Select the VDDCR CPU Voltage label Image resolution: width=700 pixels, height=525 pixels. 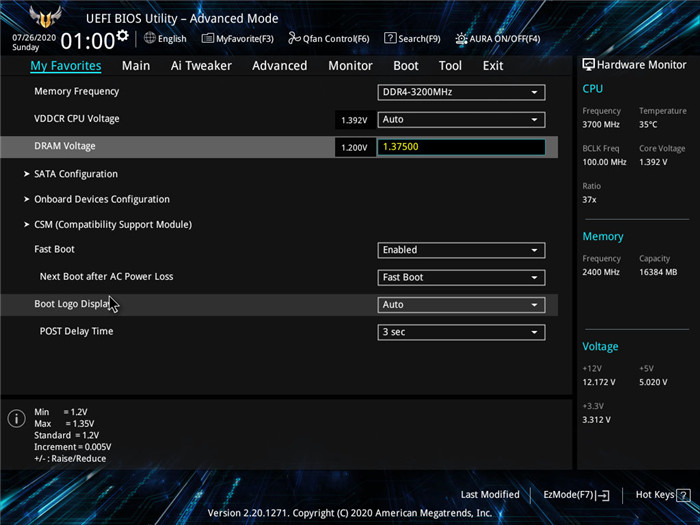point(77,119)
